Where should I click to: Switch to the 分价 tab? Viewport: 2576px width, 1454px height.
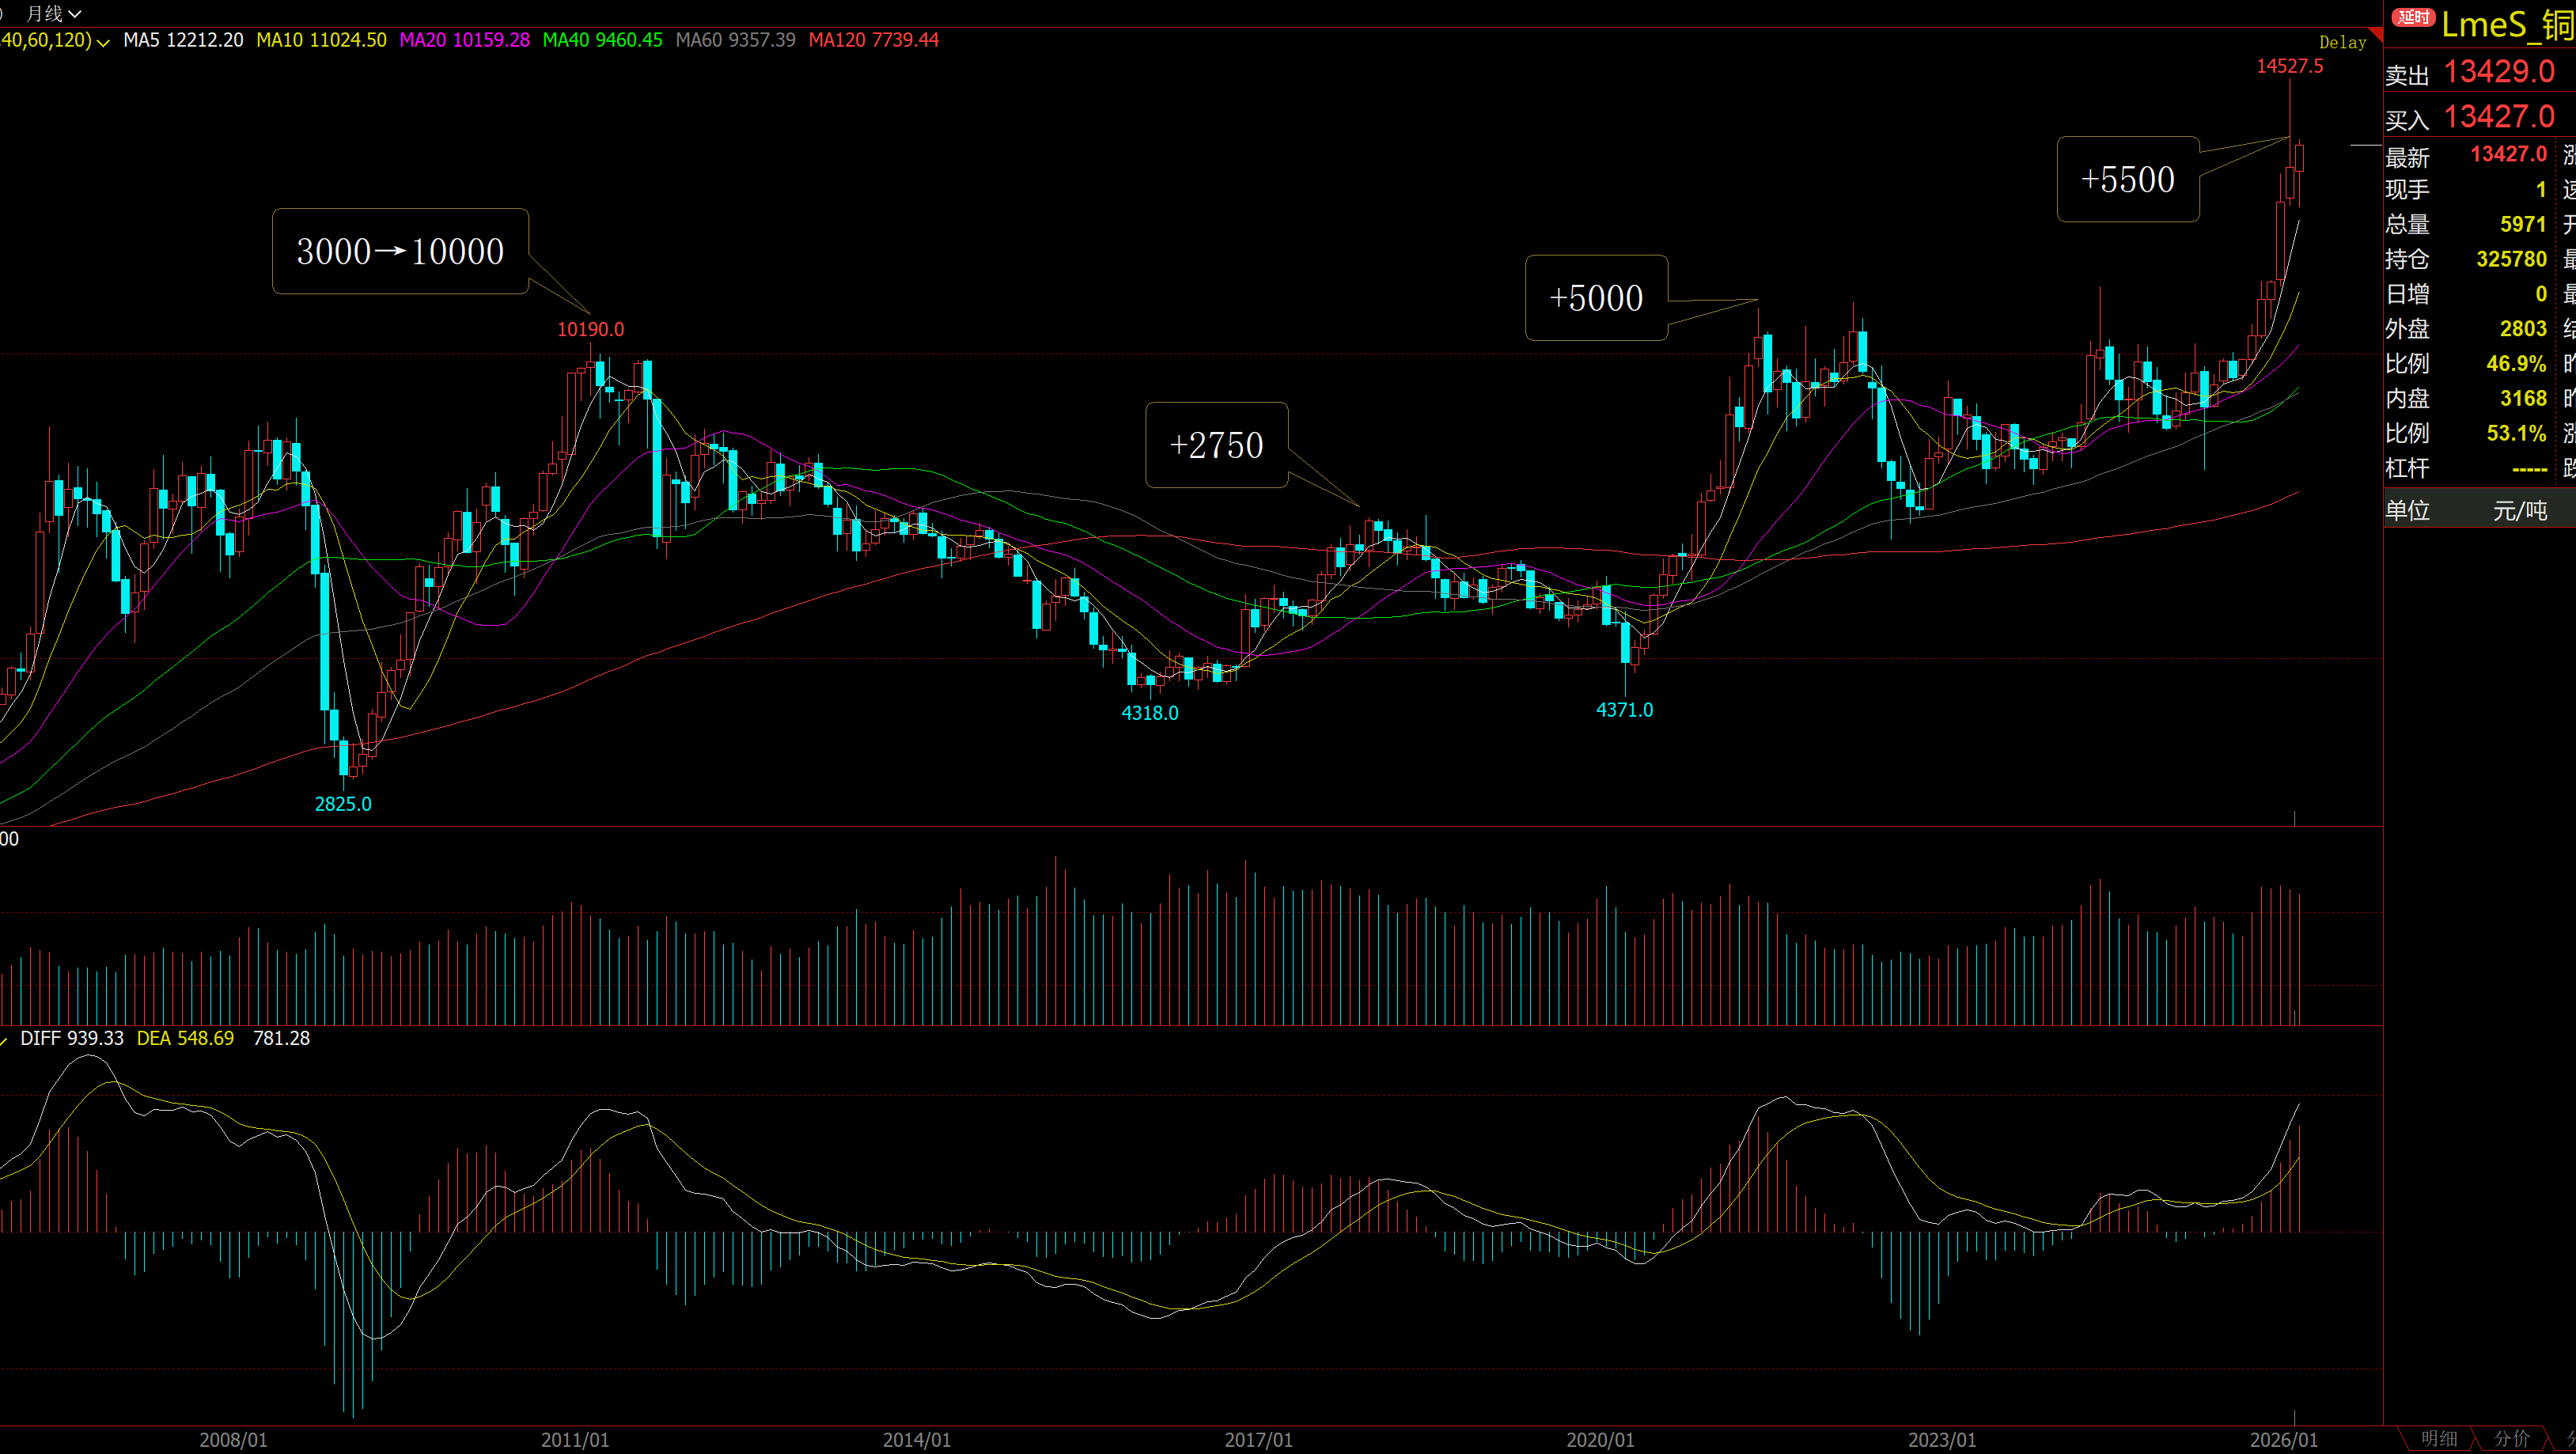(x=2511, y=1439)
